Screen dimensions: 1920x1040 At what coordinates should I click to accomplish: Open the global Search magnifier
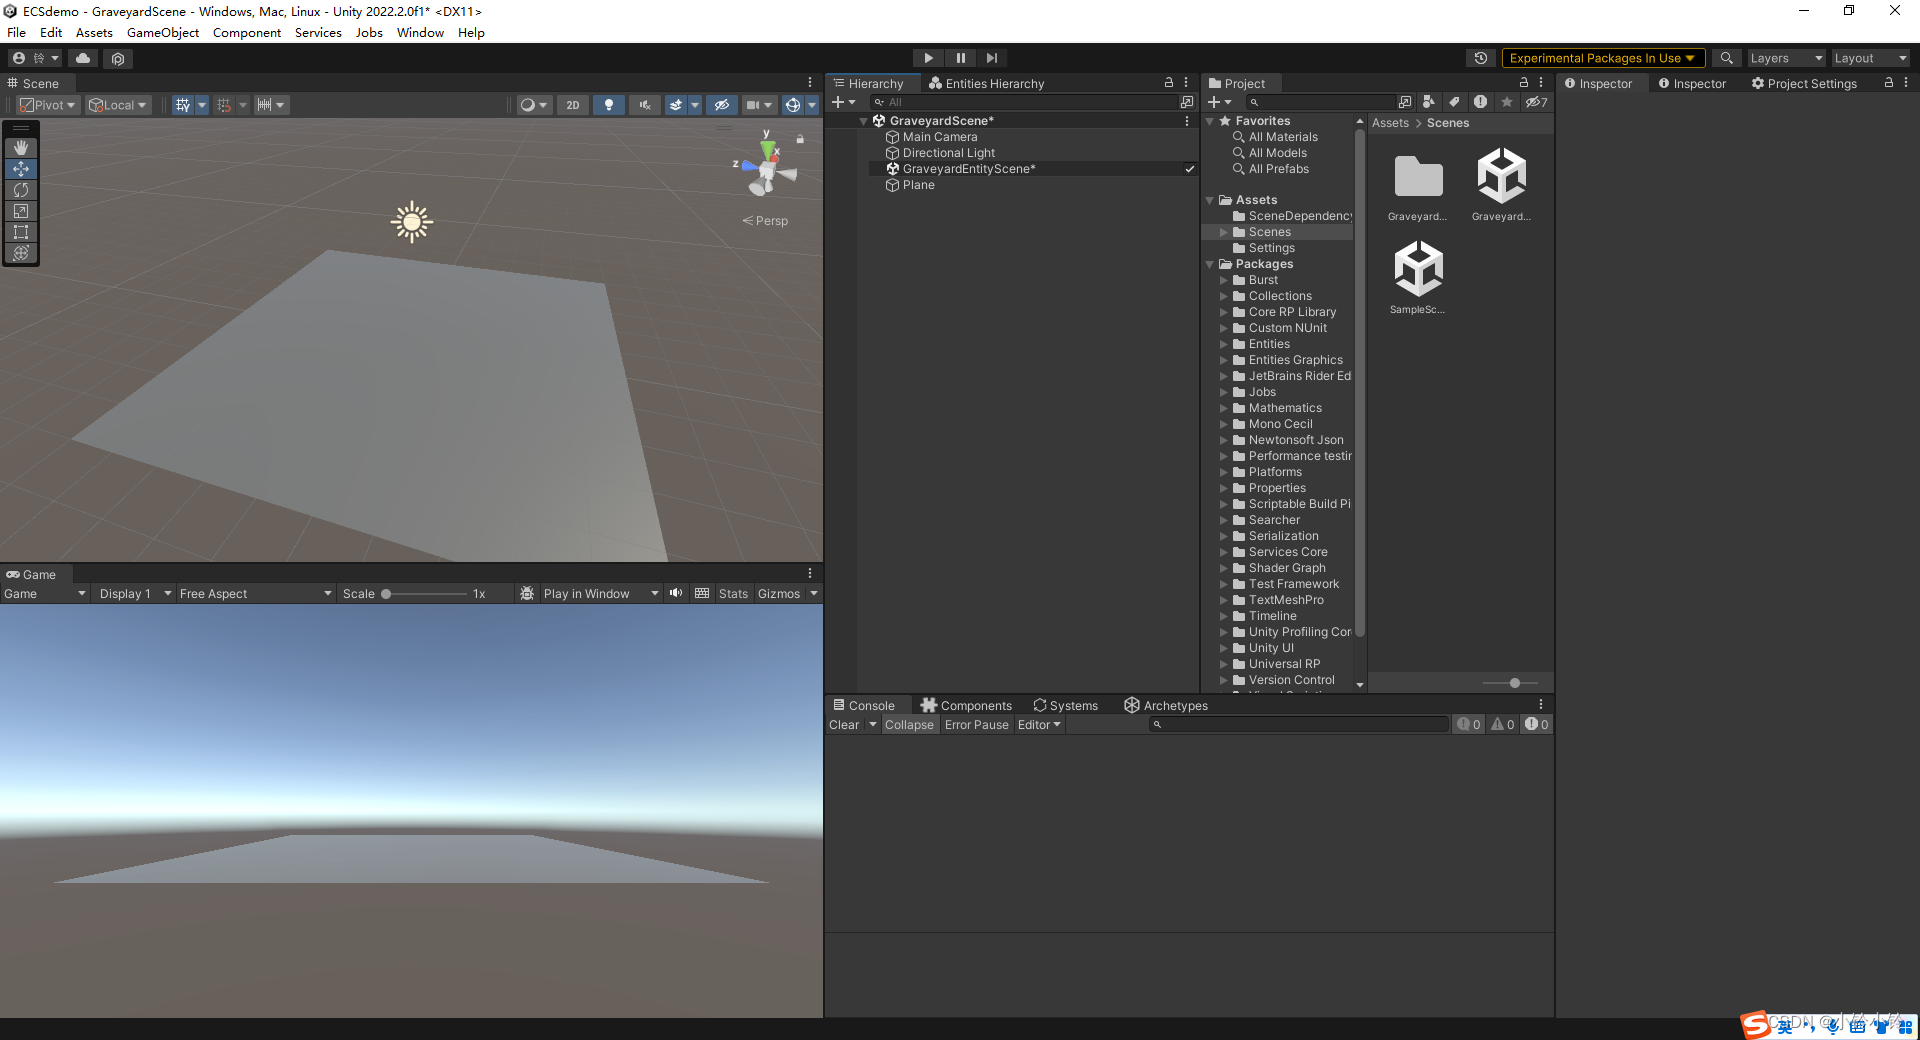click(x=1727, y=58)
